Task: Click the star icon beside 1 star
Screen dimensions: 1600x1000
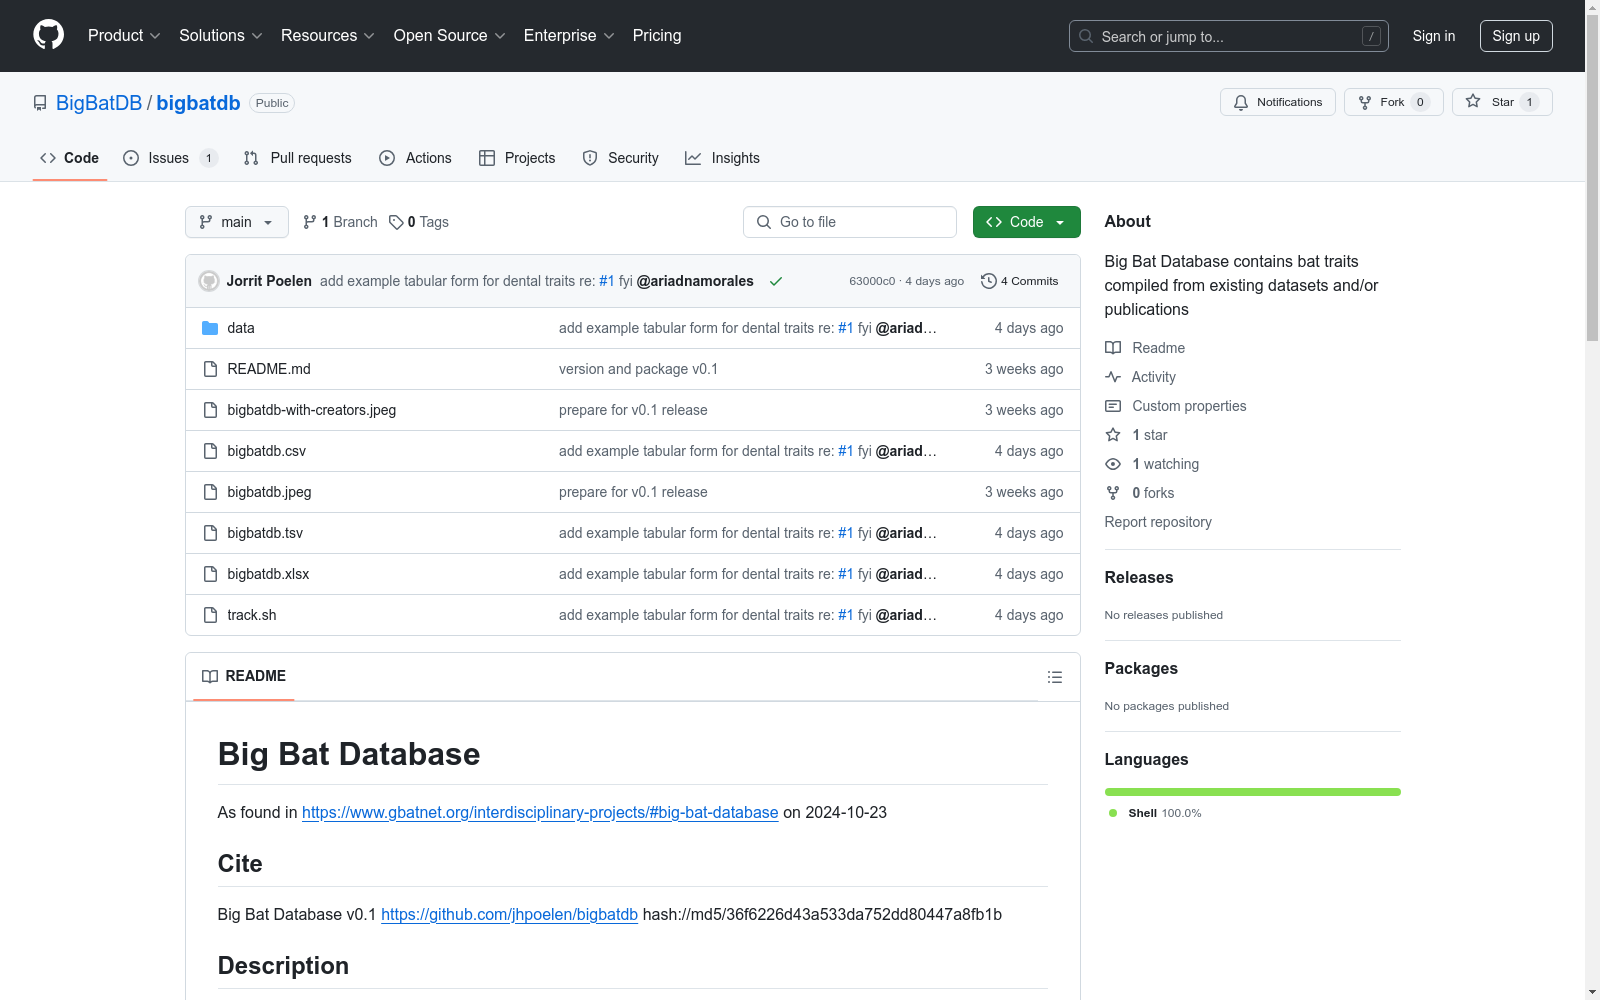Action: point(1113,435)
